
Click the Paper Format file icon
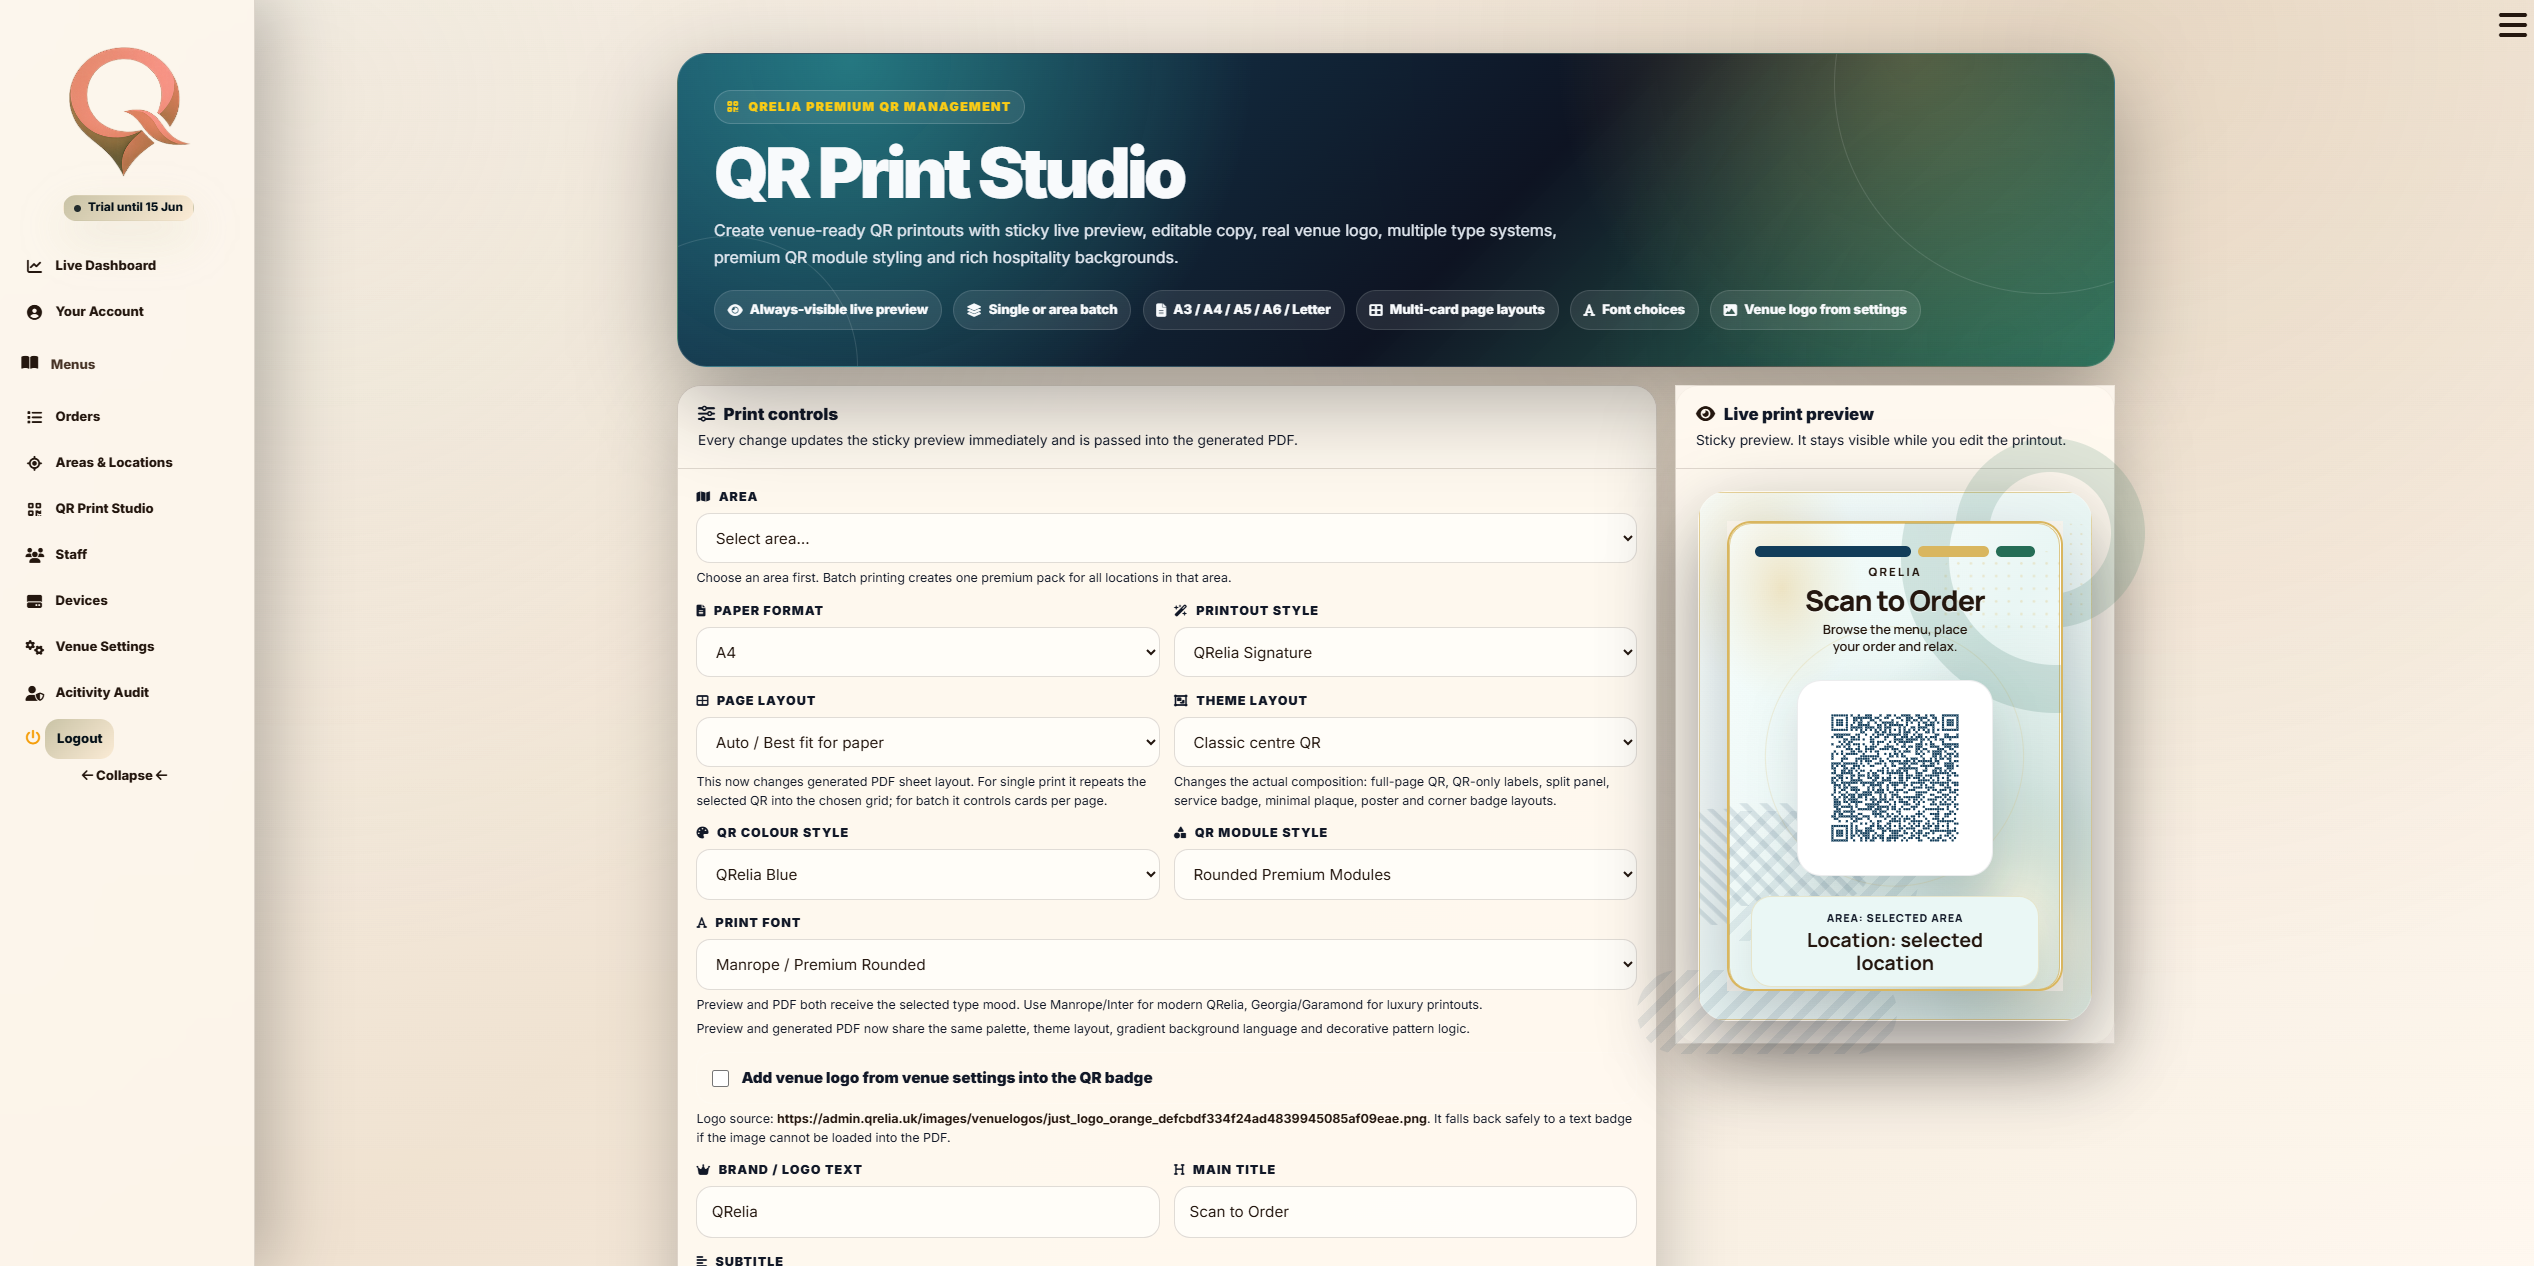700,611
